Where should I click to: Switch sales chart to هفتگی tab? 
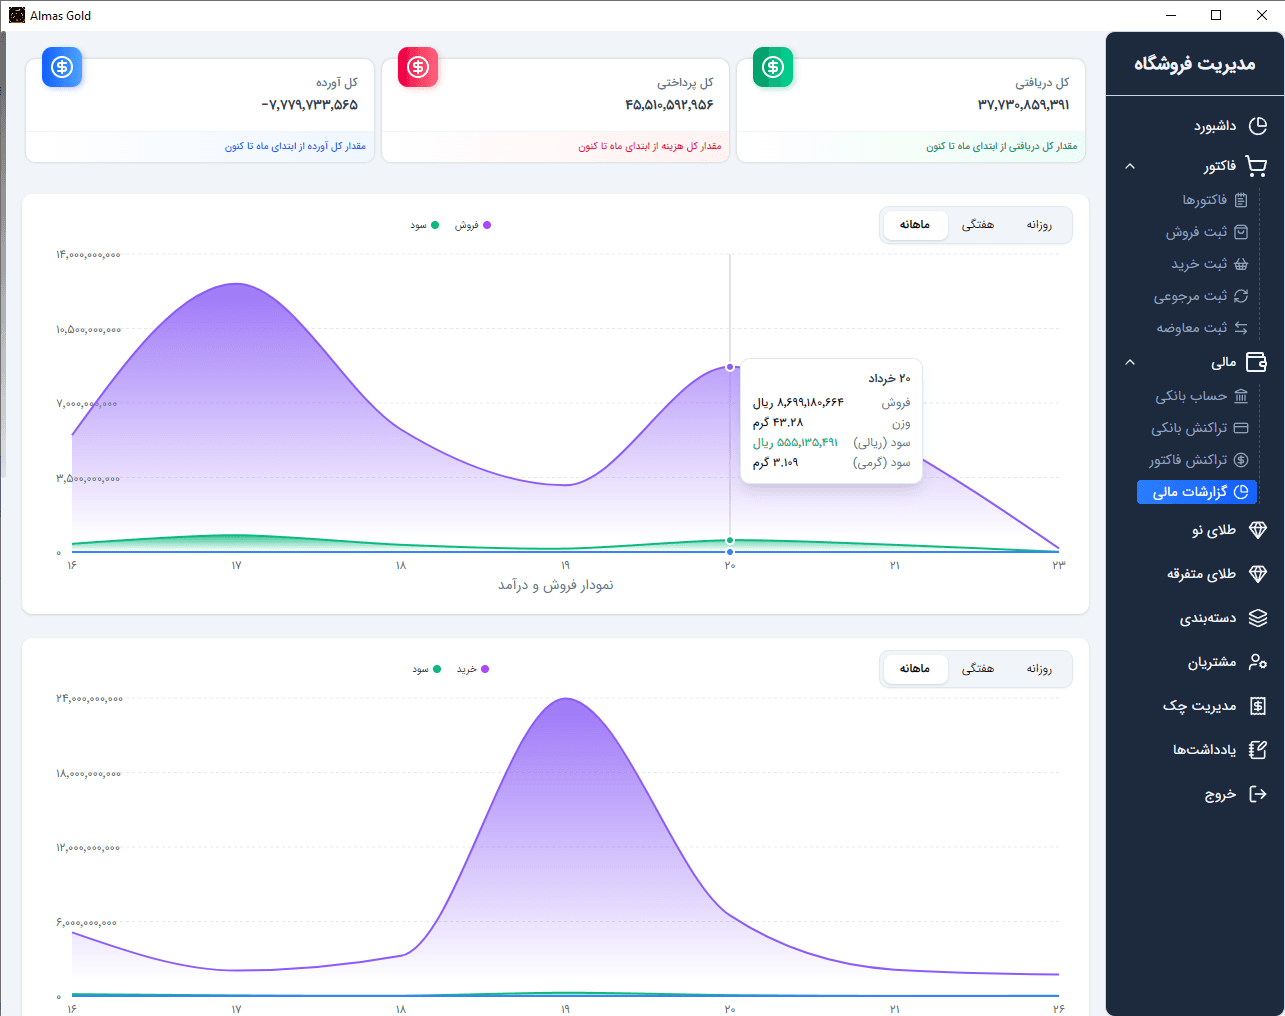(977, 225)
